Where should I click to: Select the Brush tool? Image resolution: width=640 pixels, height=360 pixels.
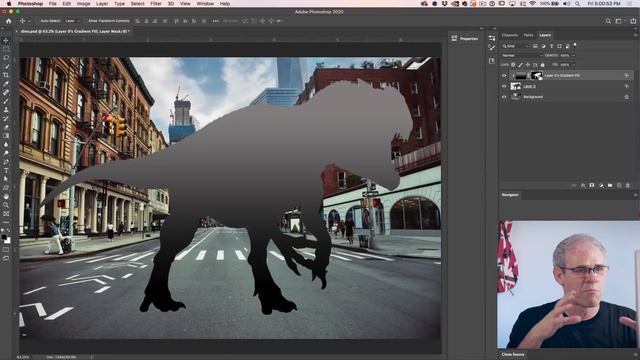(x=6, y=101)
